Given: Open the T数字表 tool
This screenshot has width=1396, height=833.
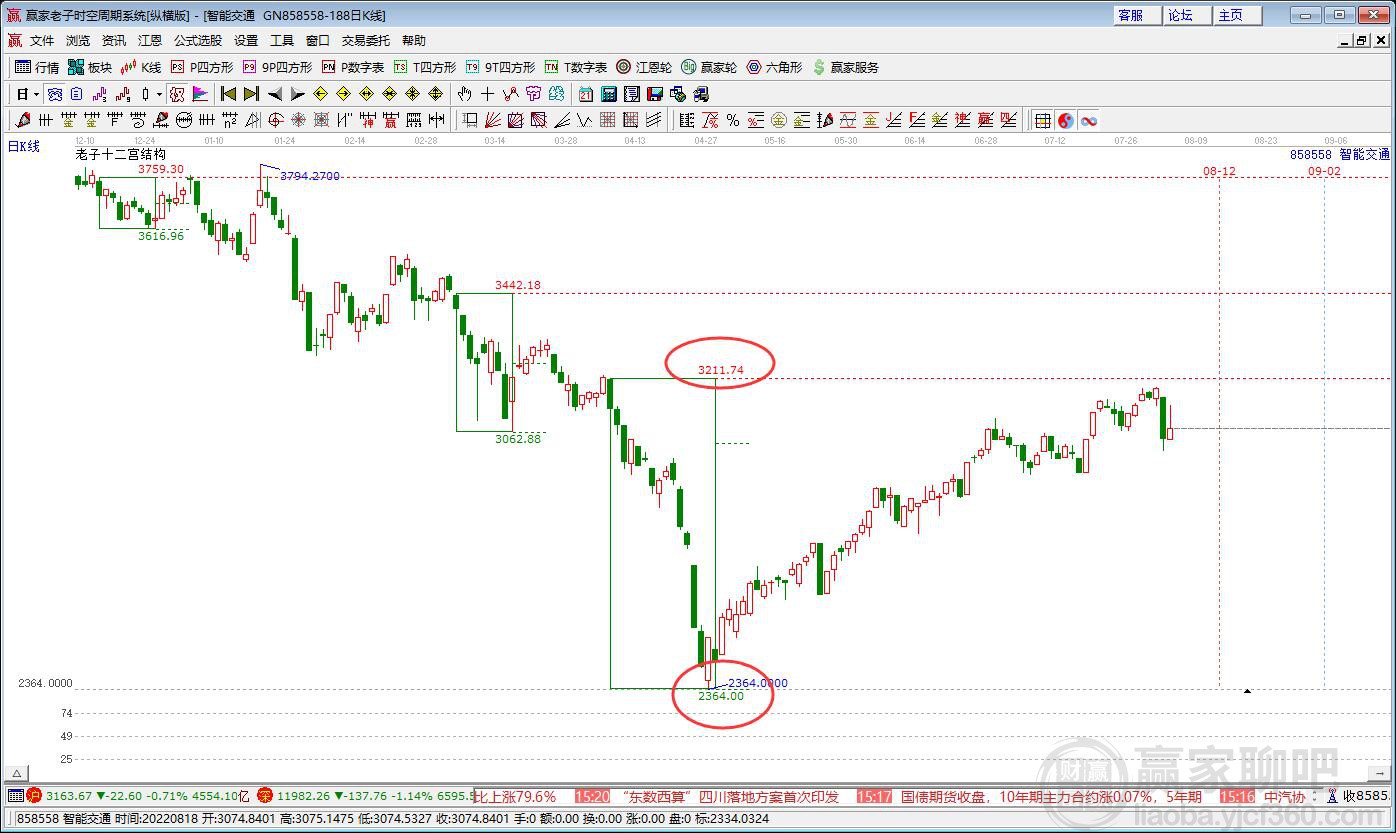Looking at the screenshot, I should [x=576, y=67].
